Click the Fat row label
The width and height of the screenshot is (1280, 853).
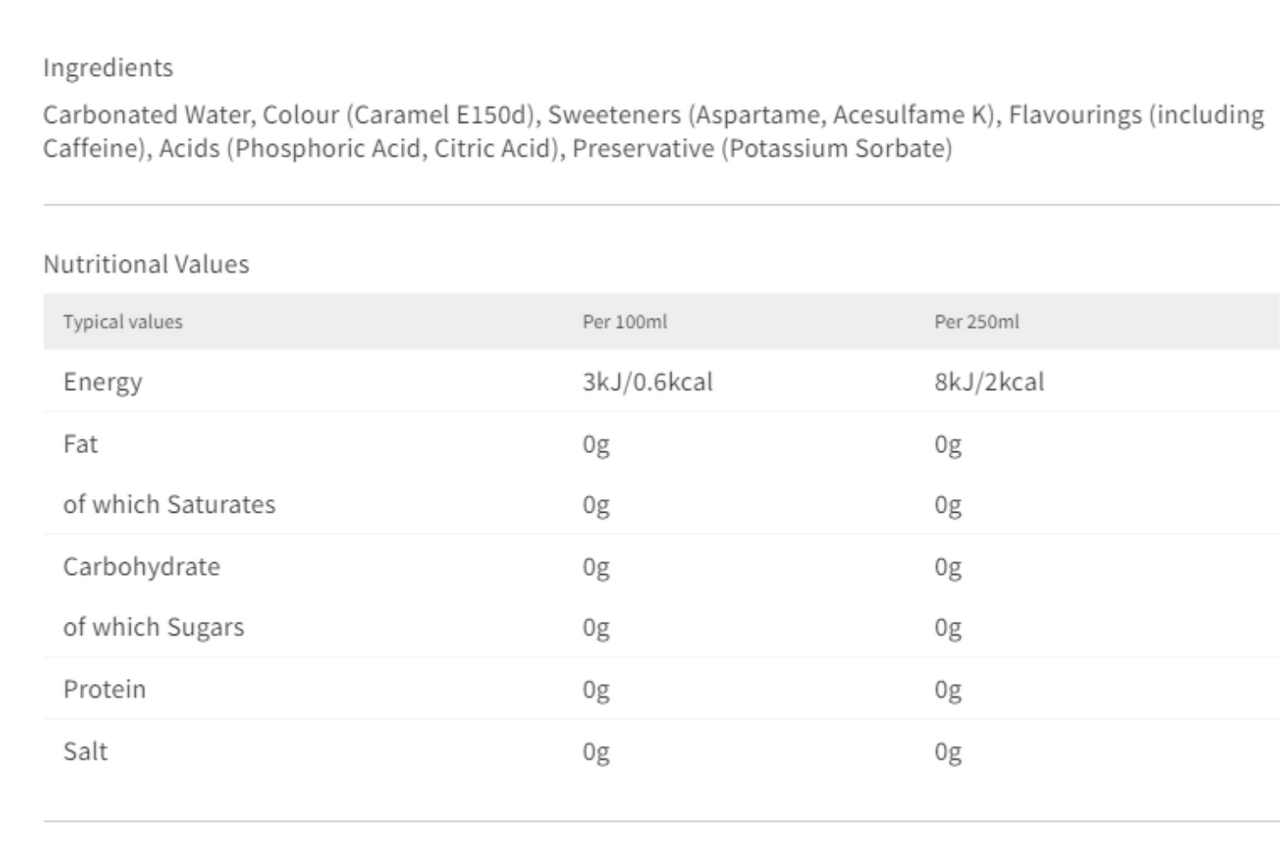[81, 444]
